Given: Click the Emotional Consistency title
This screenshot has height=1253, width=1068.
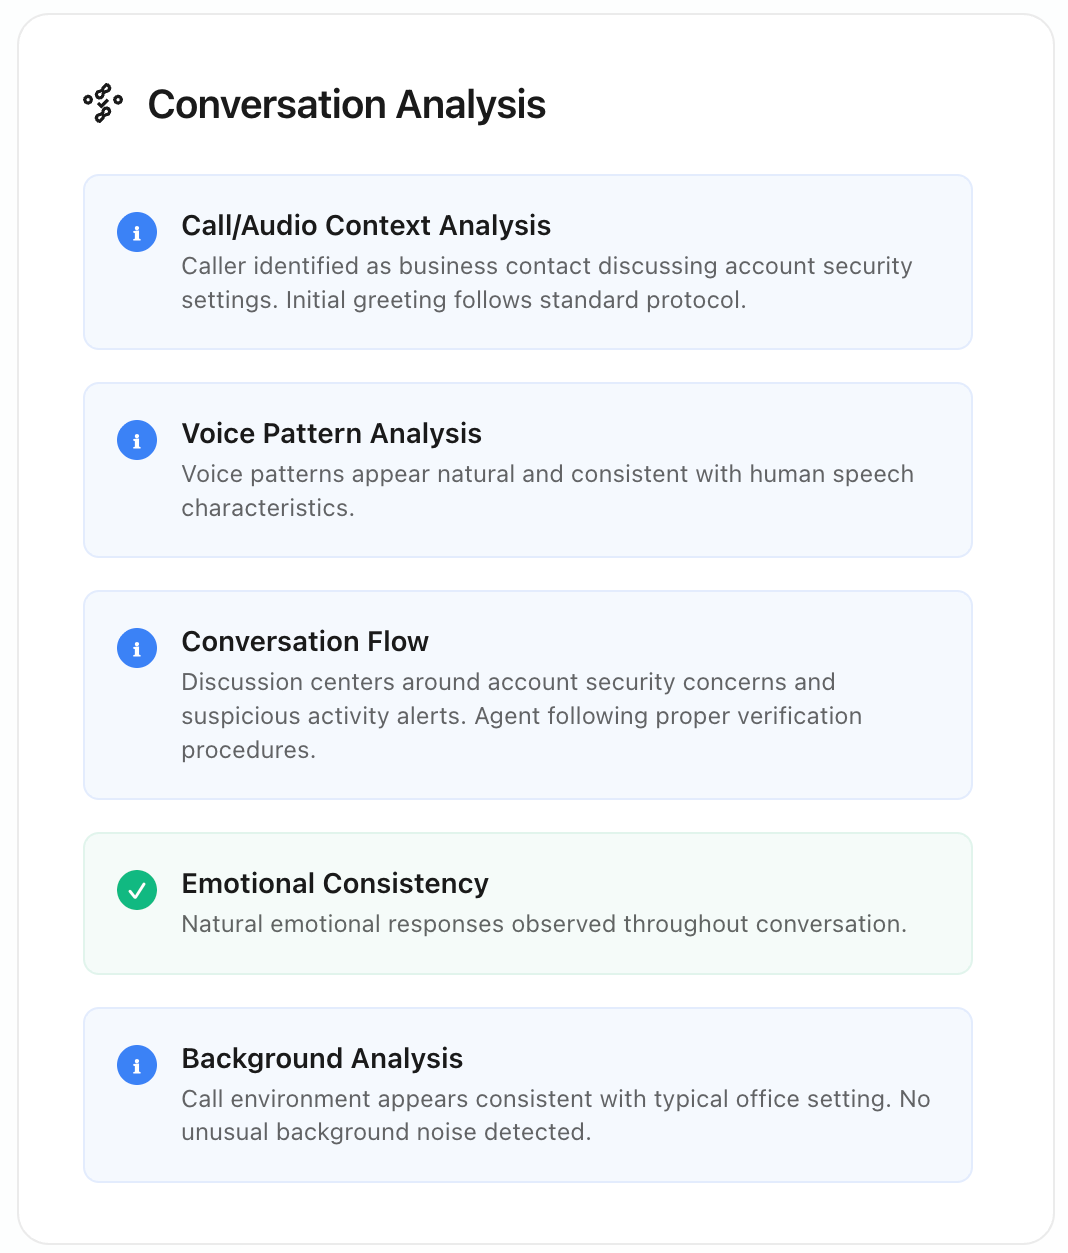Looking at the screenshot, I should point(335,884).
